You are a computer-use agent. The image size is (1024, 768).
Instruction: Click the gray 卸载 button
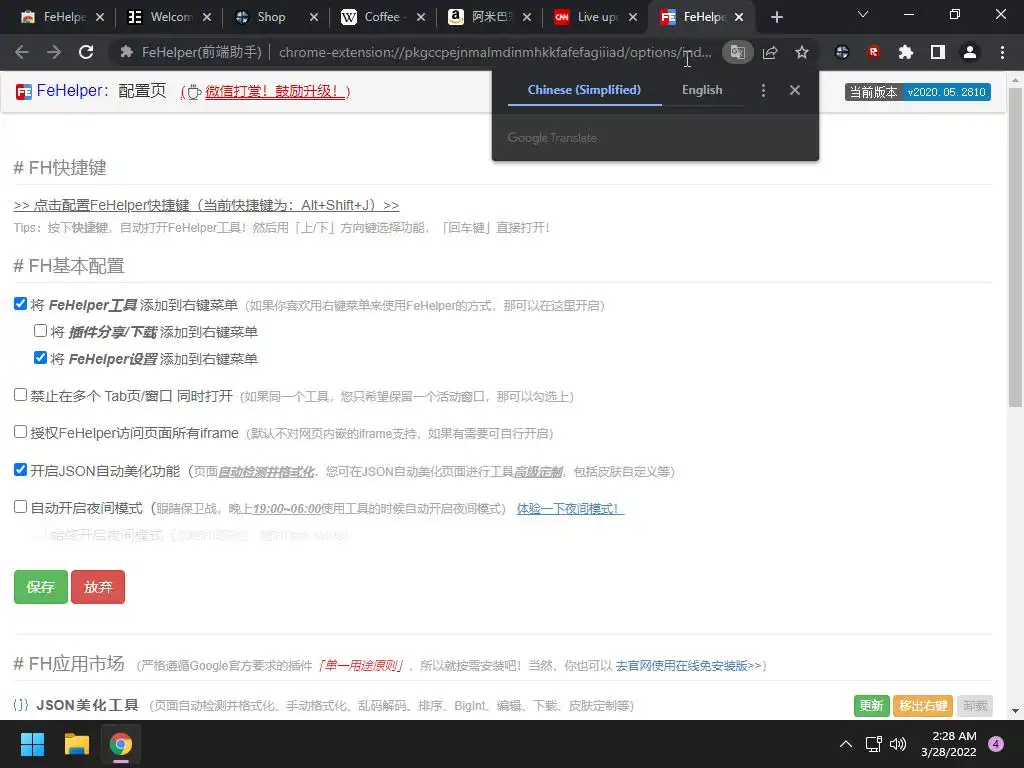coord(975,706)
